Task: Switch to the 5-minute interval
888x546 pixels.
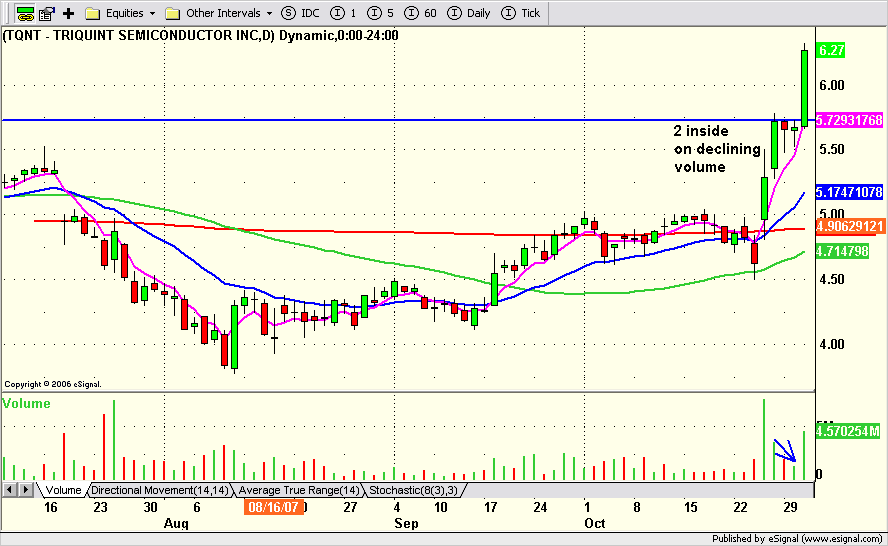Action: coord(381,13)
